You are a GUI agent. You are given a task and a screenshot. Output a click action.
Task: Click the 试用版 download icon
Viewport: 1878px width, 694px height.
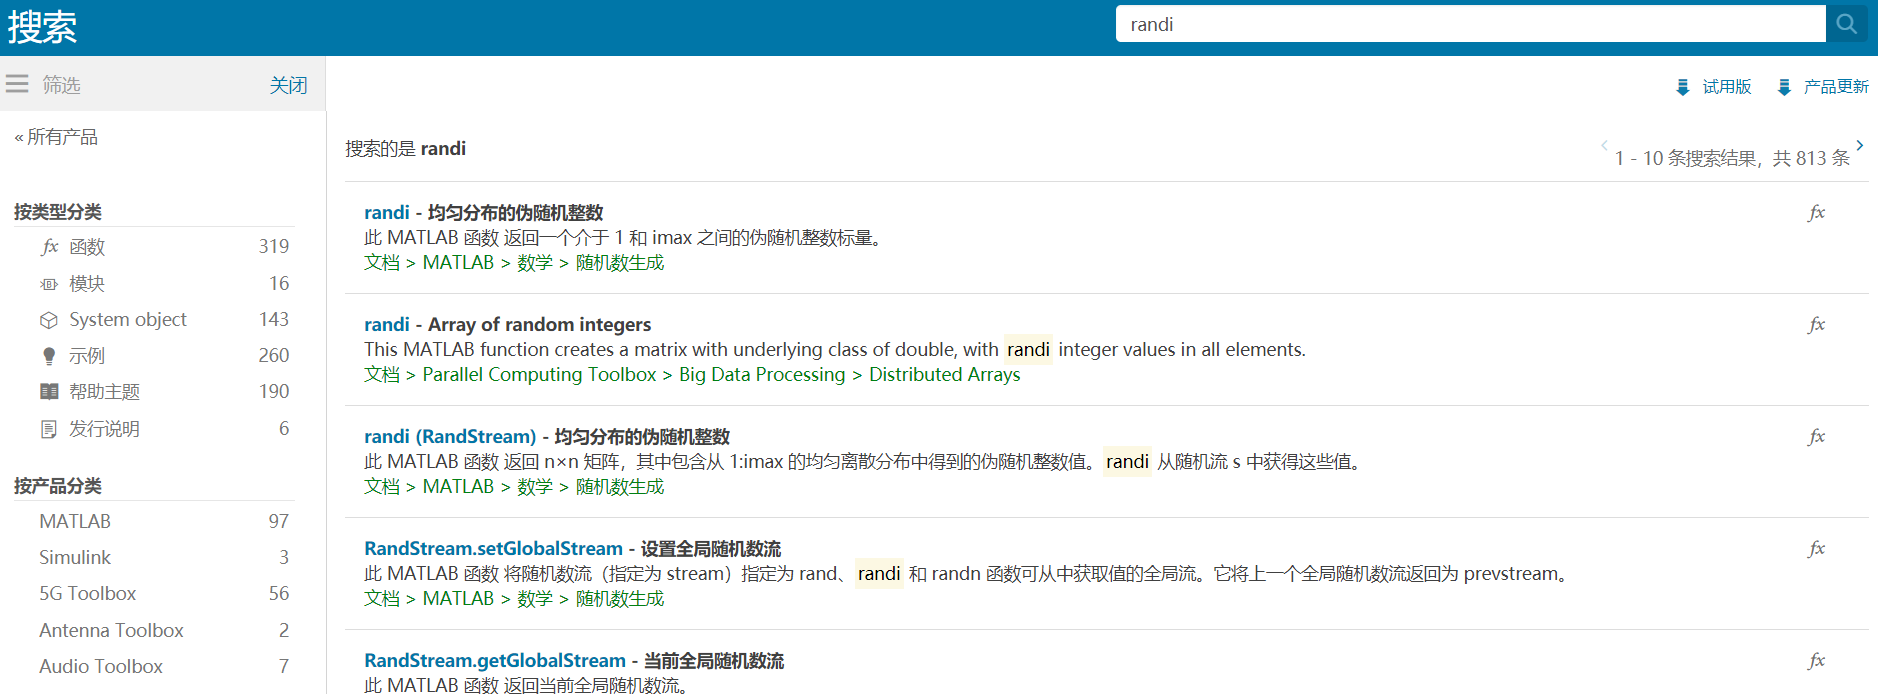tap(1682, 87)
